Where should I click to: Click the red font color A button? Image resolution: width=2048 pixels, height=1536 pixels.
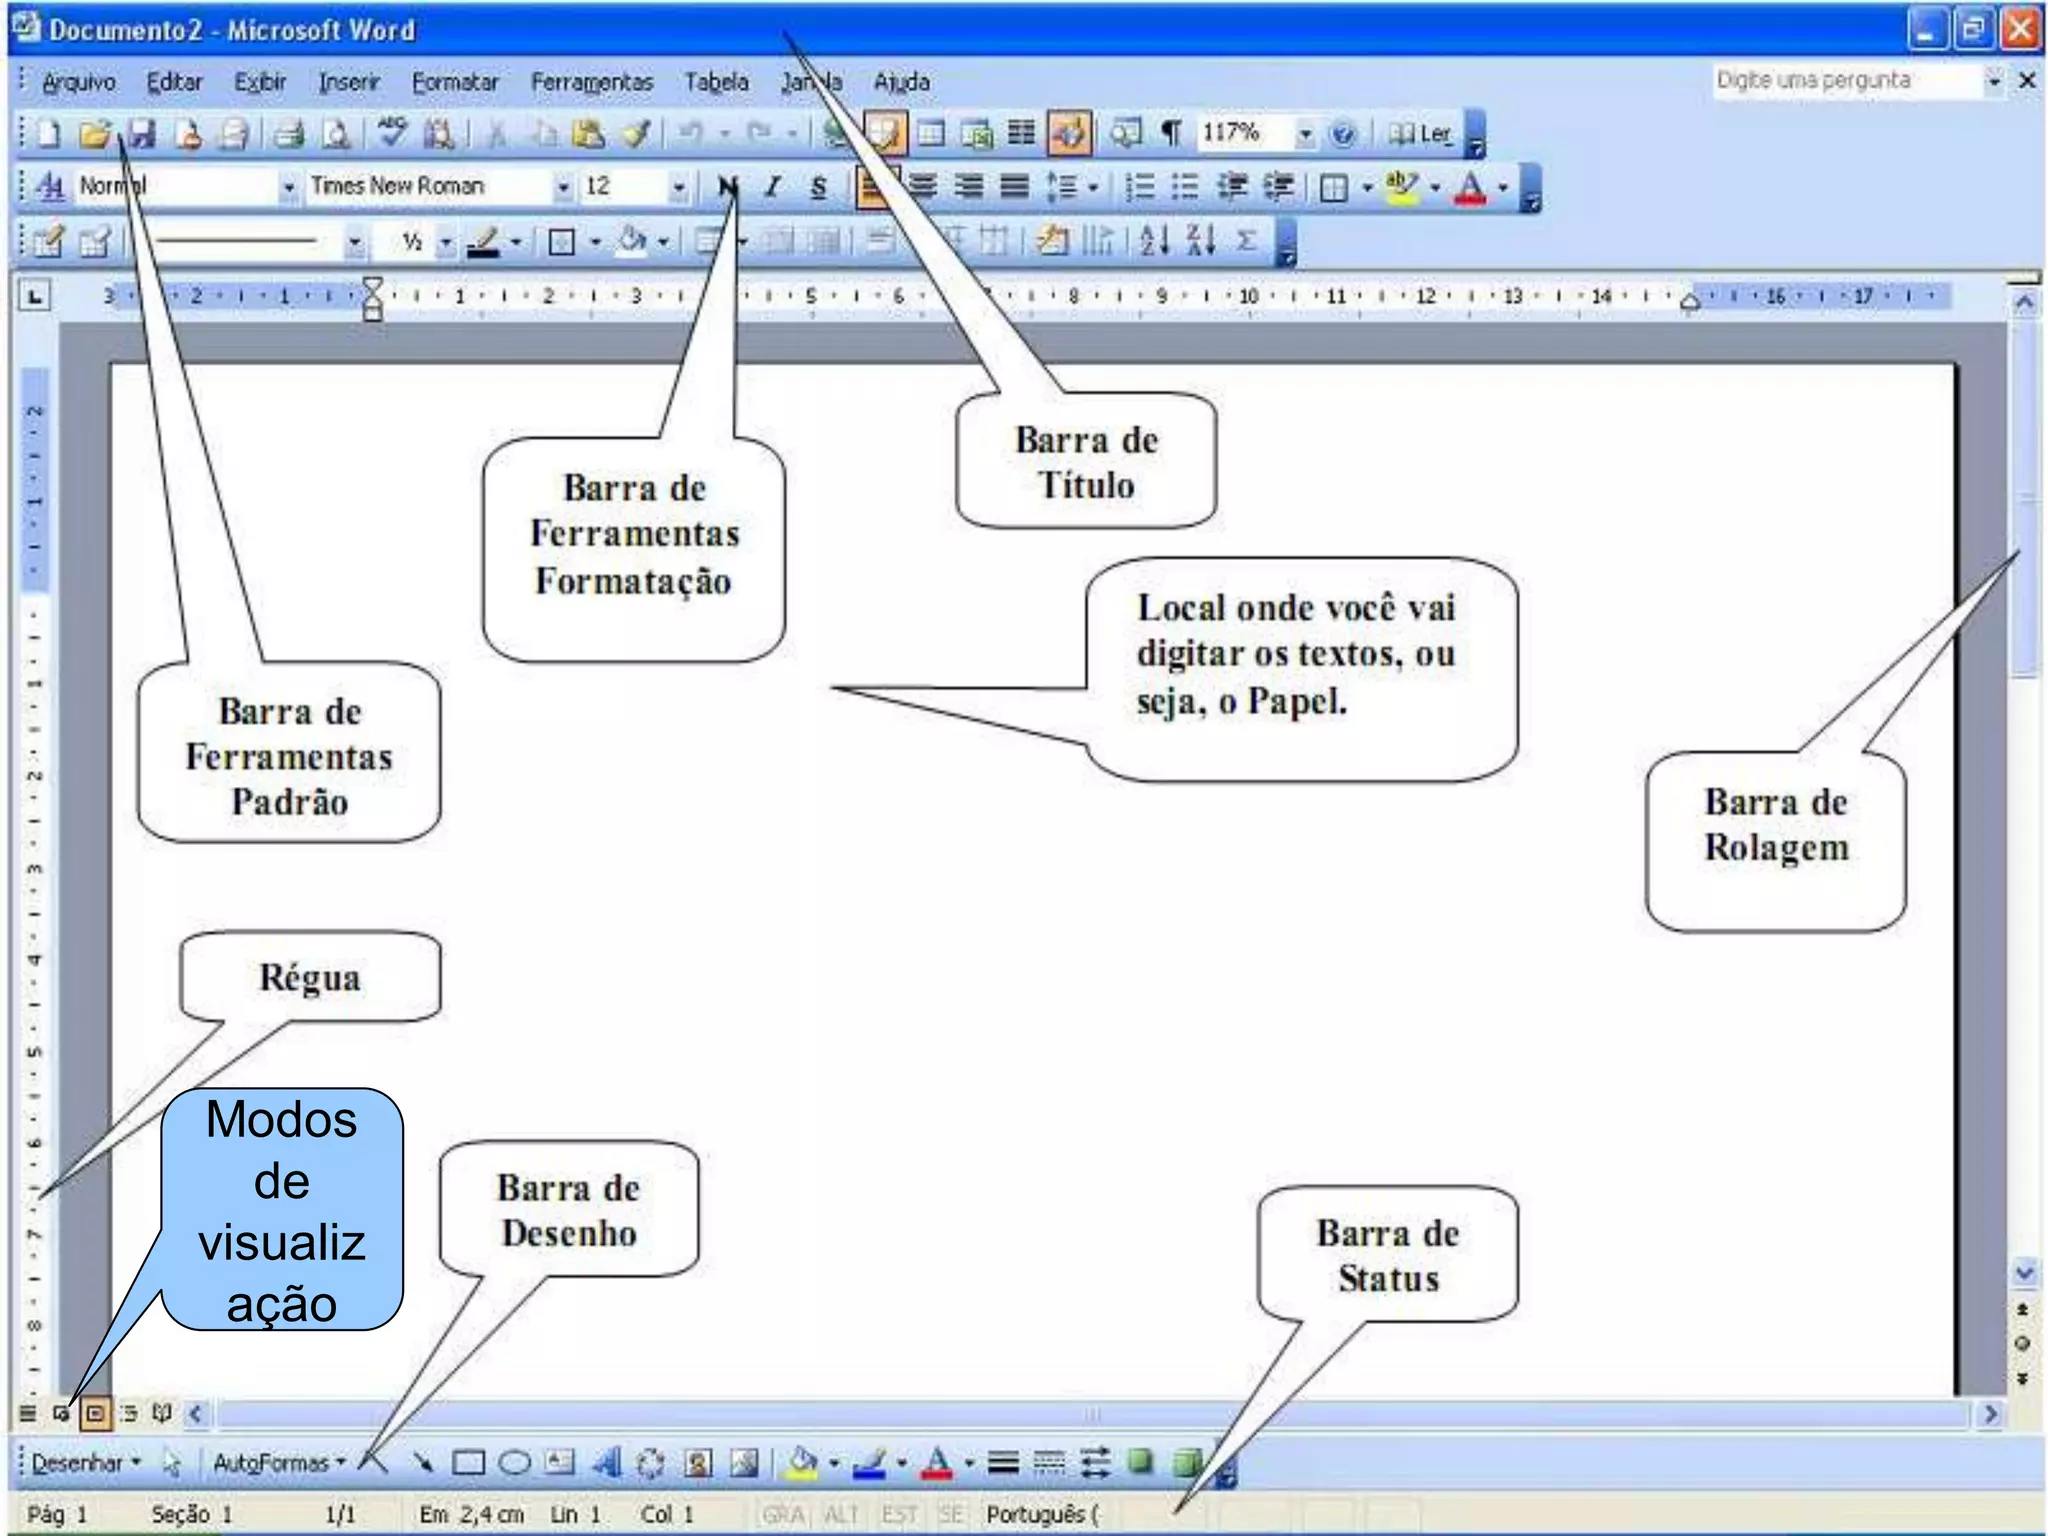(x=1470, y=187)
